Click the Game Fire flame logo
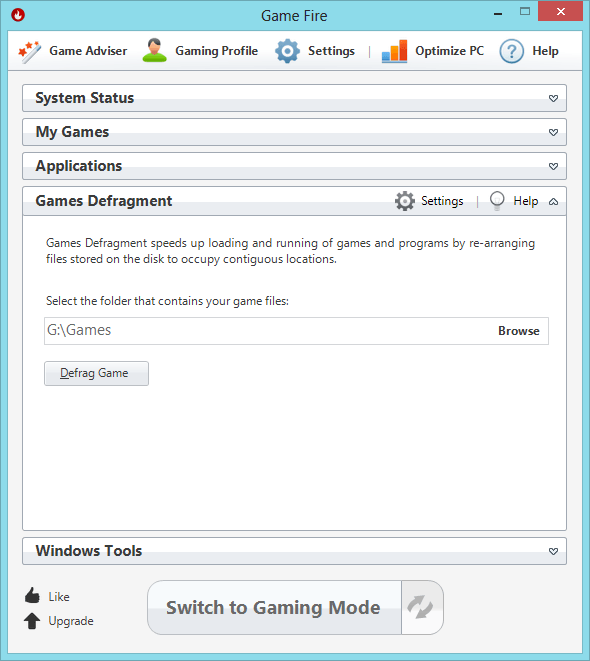This screenshot has width=590, height=661. 18,15
